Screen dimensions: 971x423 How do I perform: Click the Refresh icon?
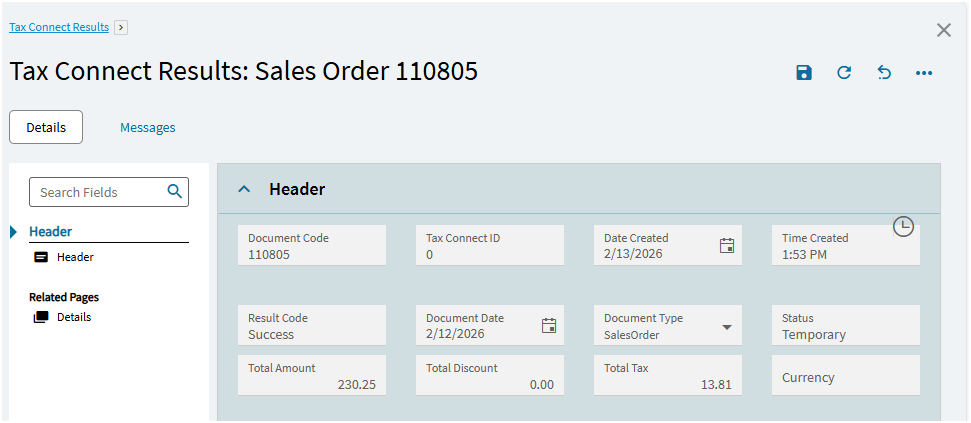(844, 72)
